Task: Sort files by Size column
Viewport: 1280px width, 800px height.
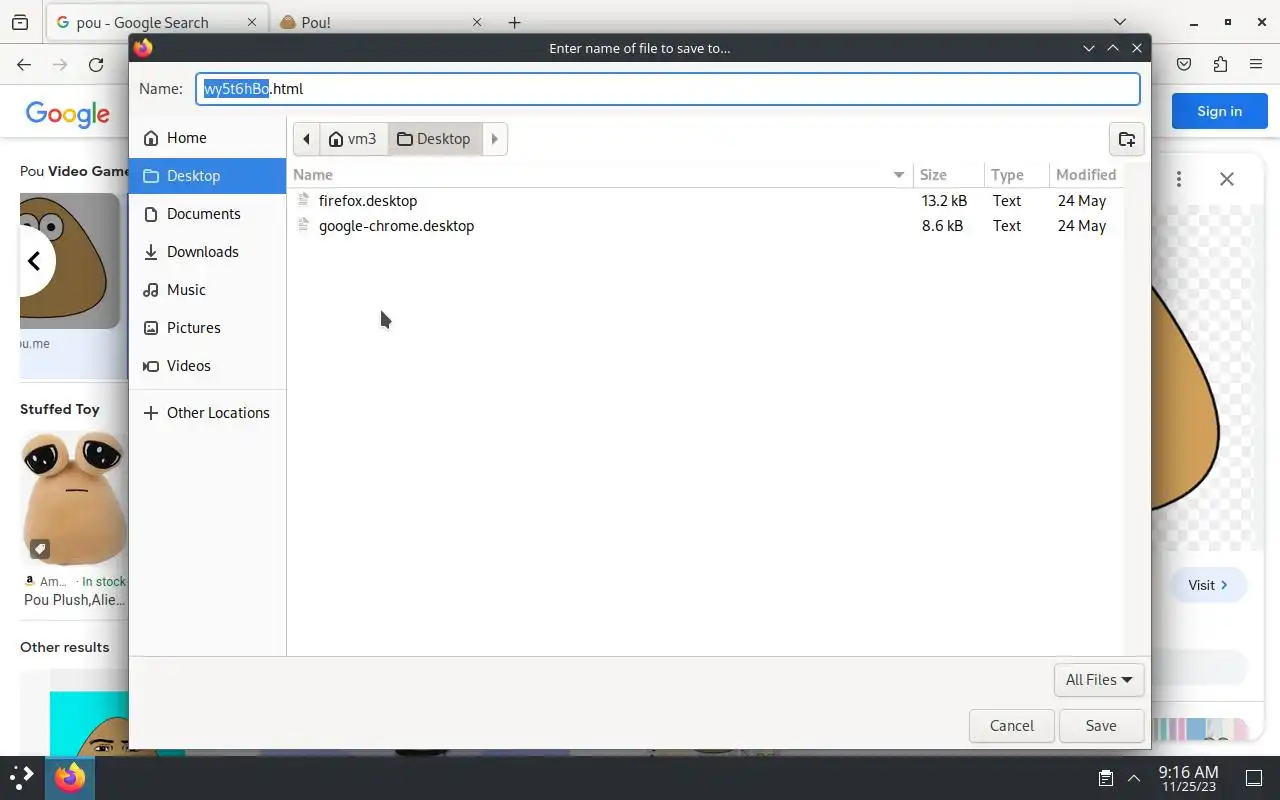Action: point(948,174)
